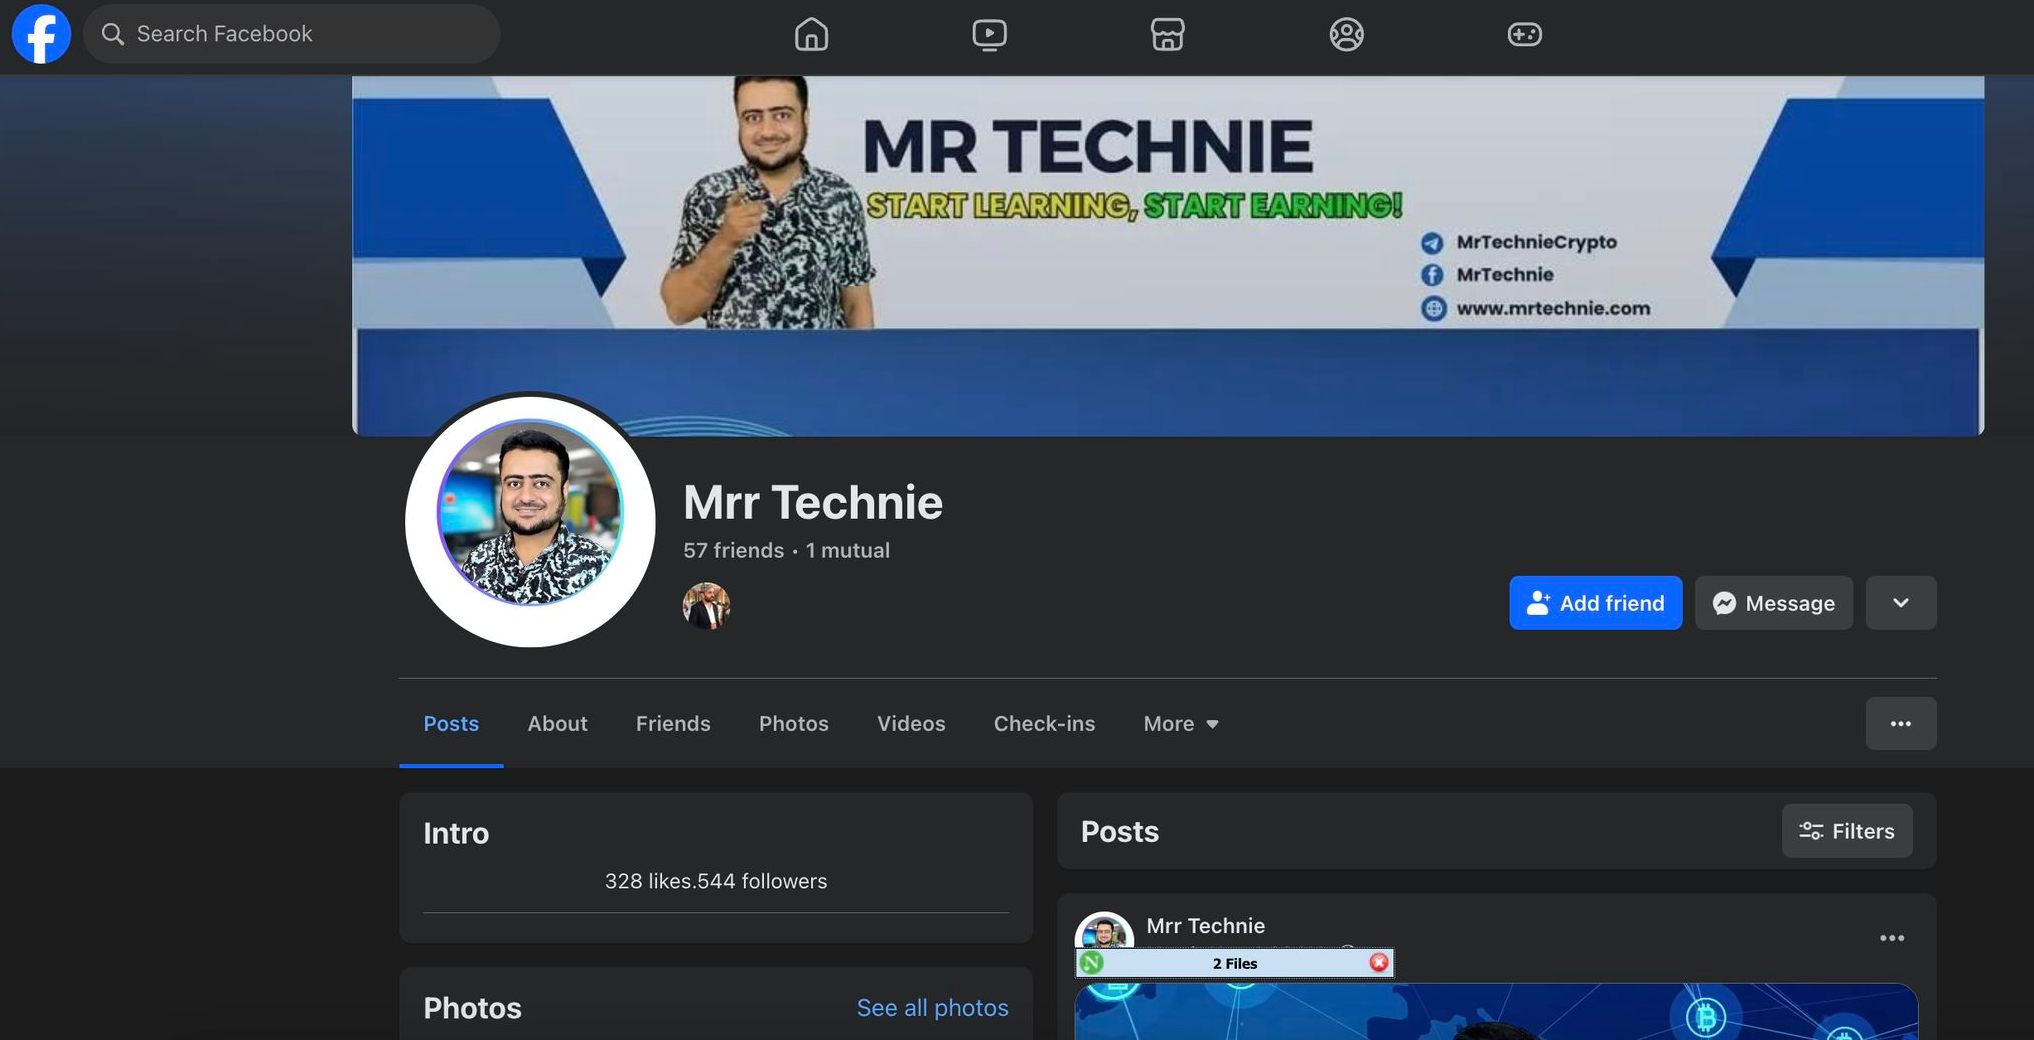2034x1040 pixels.
Task: Open the Mr Technie cover photo
Action: click(1167, 256)
